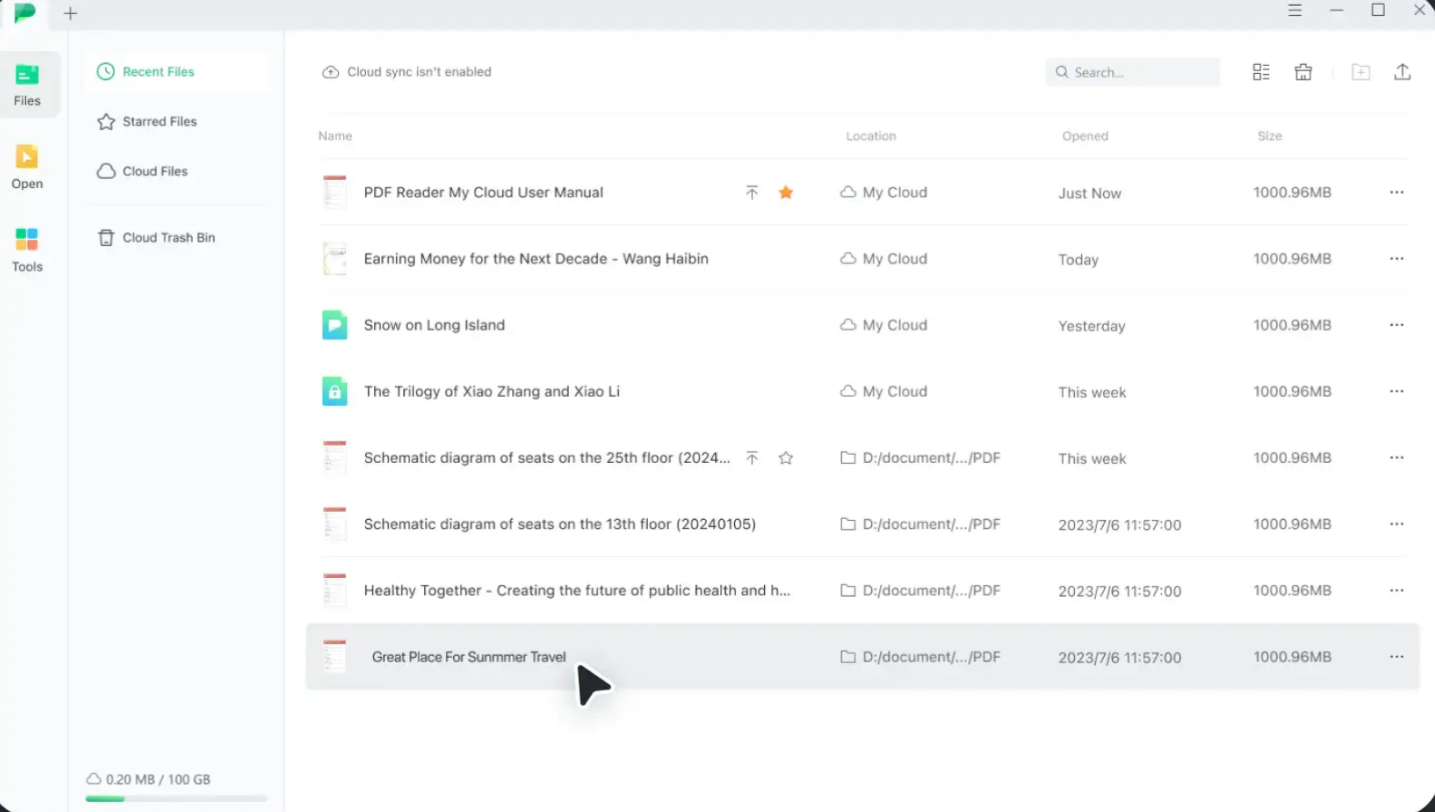Click the Cloud sync isn't enabled notice
This screenshot has height=812, width=1435.
407,72
